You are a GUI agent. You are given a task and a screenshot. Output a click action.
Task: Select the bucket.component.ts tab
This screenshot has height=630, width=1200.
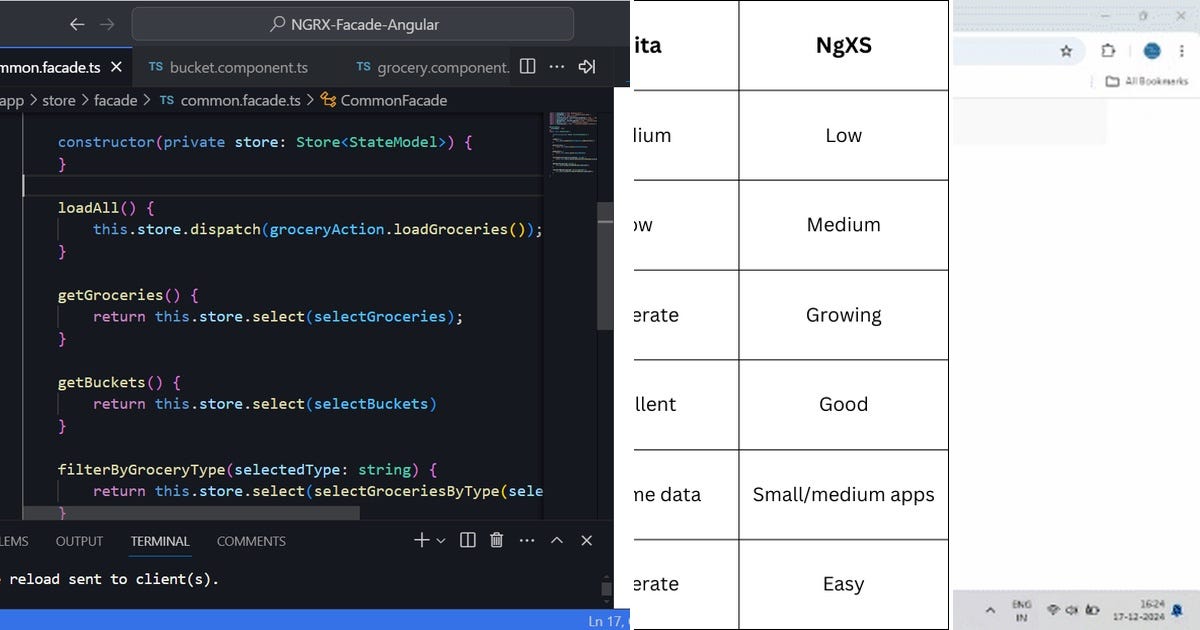point(239,67)
